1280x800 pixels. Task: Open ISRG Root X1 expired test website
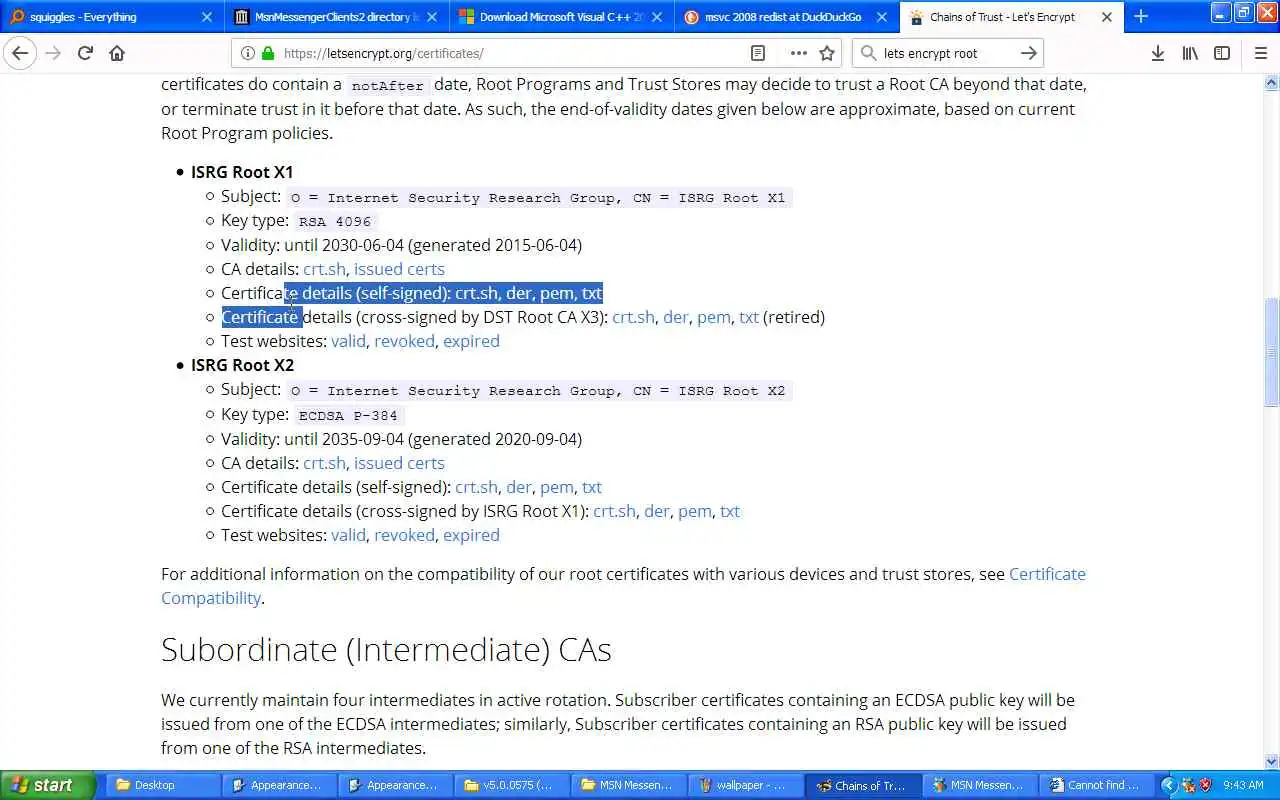[471, 341]
